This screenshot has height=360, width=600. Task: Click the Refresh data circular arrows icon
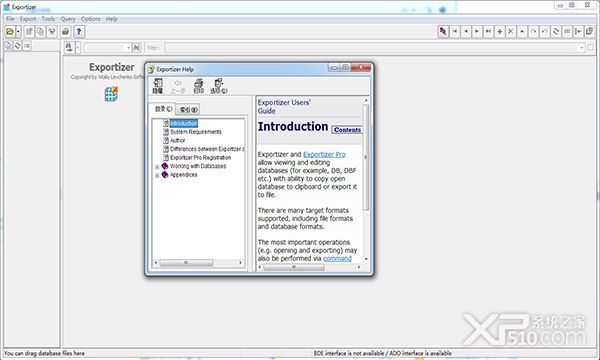pos(556,31)
